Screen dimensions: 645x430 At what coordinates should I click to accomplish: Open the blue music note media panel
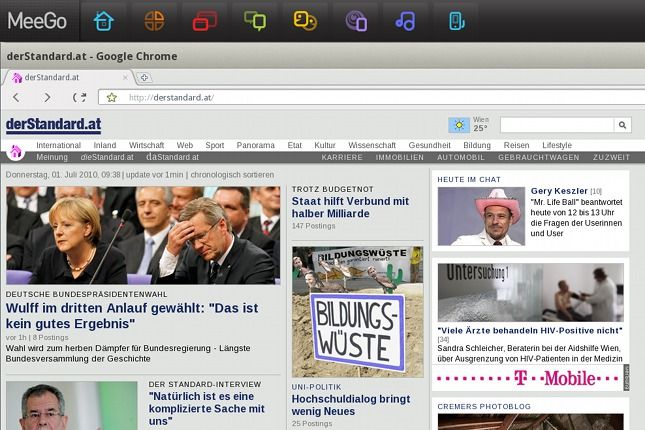[405, 21]
